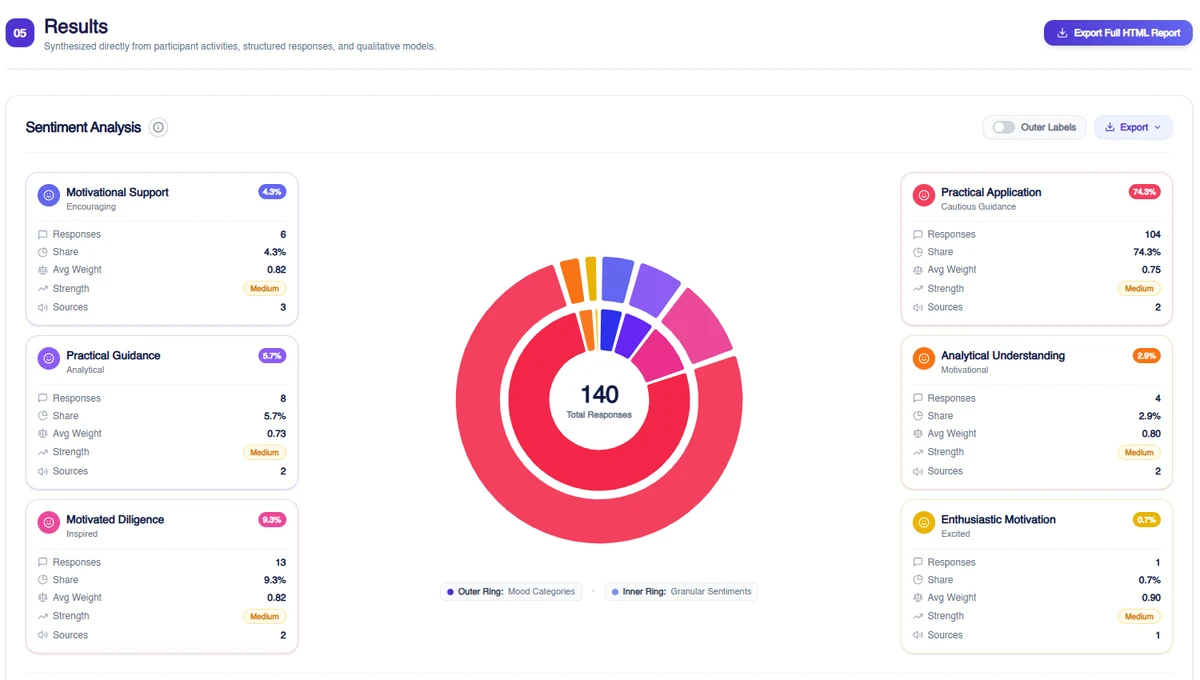Image resolution: width=1200 pixels, height=680 pixels.
Task: Click the 5.7% badge on Practical Guidance
Action: coord(272,355)
